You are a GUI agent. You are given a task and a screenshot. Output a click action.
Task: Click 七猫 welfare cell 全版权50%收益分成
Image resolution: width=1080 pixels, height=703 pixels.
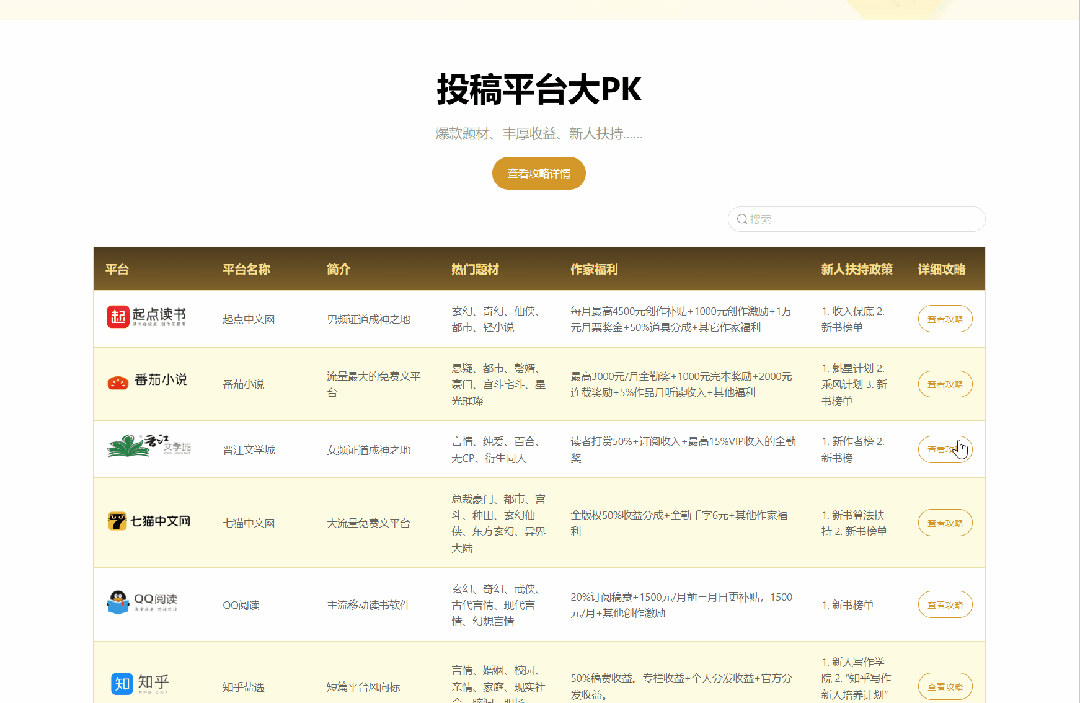(678, 523)
